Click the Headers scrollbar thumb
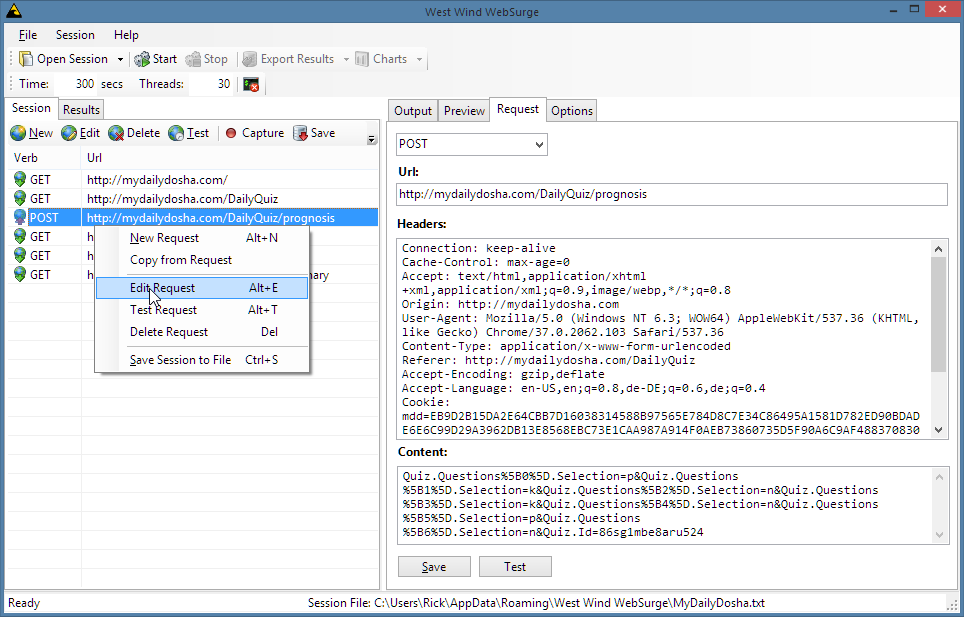 938,314
